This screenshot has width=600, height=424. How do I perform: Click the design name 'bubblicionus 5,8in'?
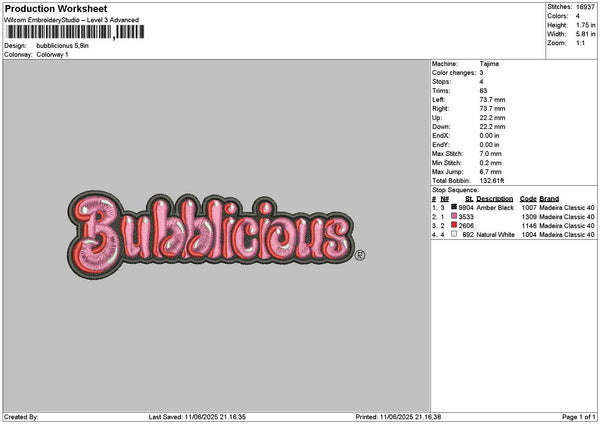pos(62,46)
